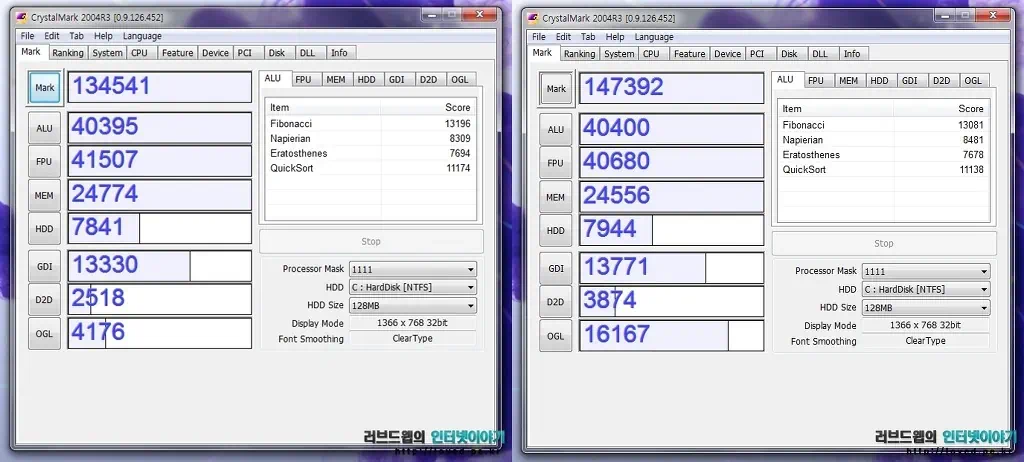Click Eratosthenes row in right window
Screen dimensions: 1024x462
point(883,155)
